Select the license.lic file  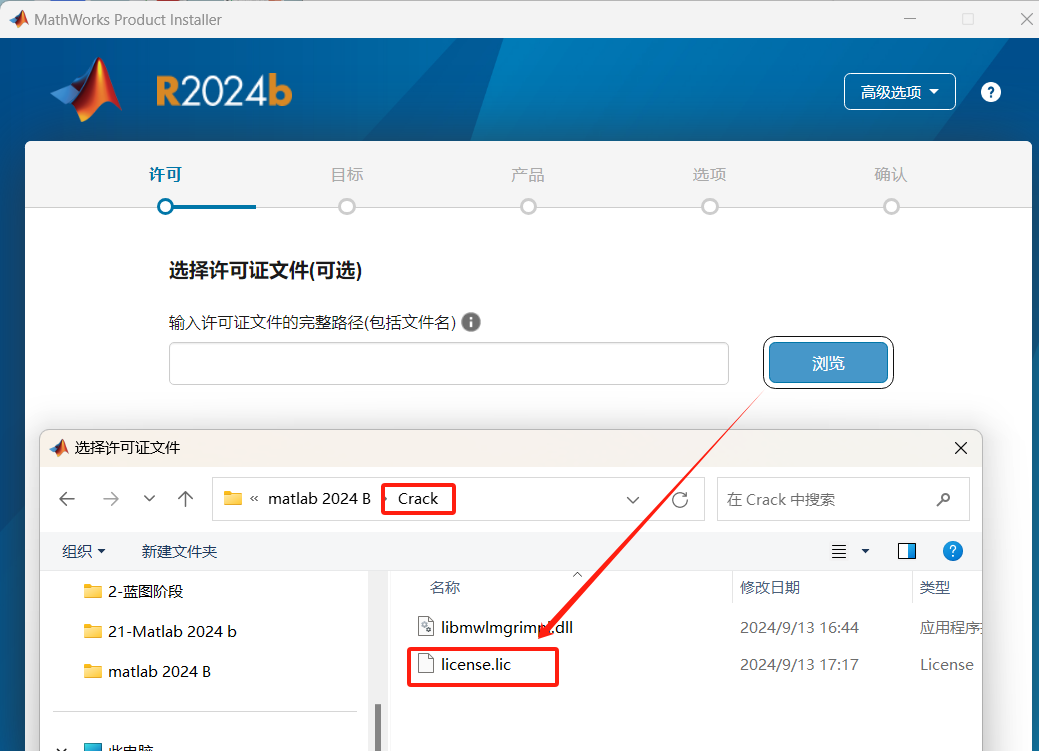[464, 664]
